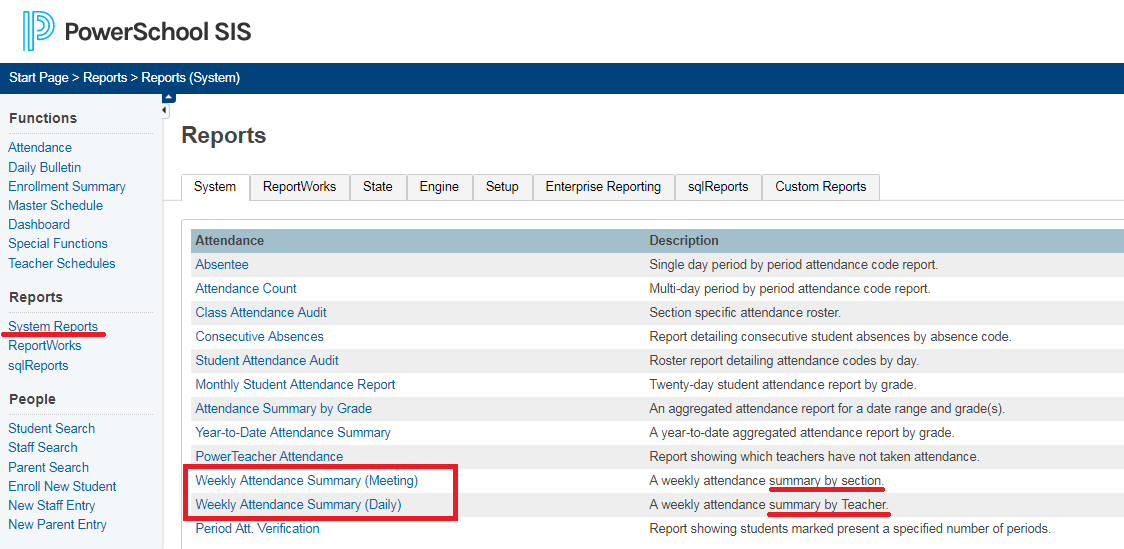Screen dimensions: 1124x549
Task: Click the Reports page heading
Action: click(224, 135)
